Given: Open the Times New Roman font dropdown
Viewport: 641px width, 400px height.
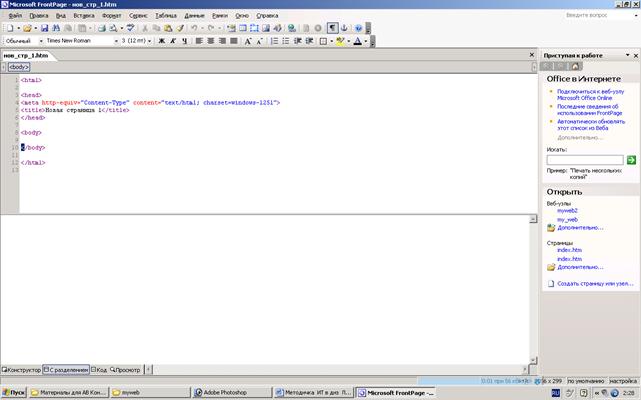Looking at the screenshot, I should pyautogui.click(x=116, y=41).
